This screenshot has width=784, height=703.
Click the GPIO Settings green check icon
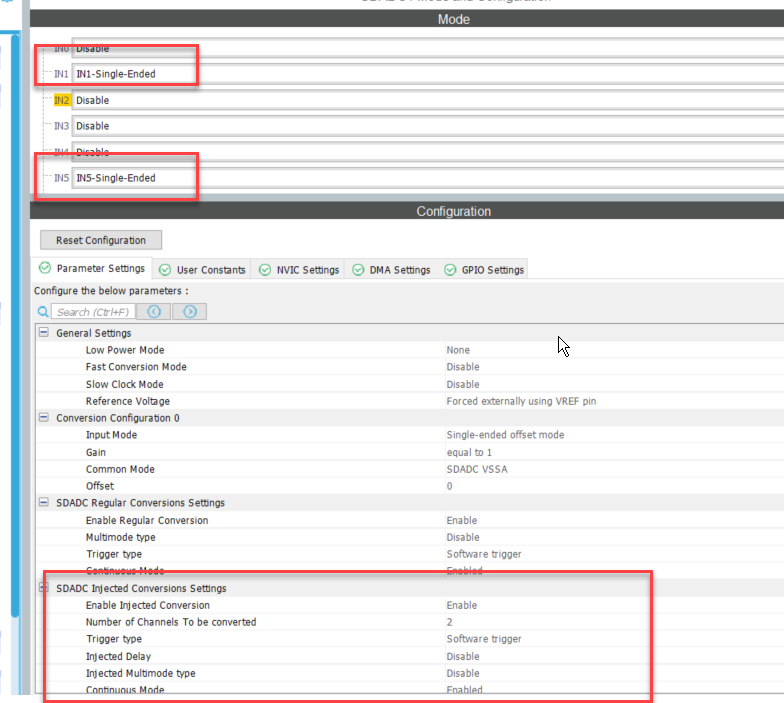[450, 270]
